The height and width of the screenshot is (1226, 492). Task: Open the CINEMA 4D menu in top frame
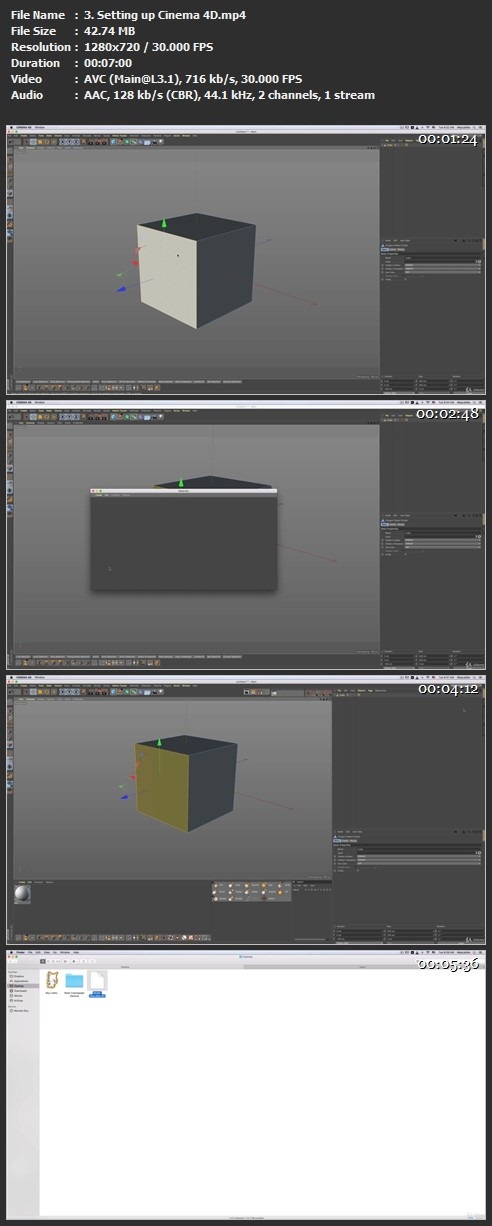(x=24, y=128)
